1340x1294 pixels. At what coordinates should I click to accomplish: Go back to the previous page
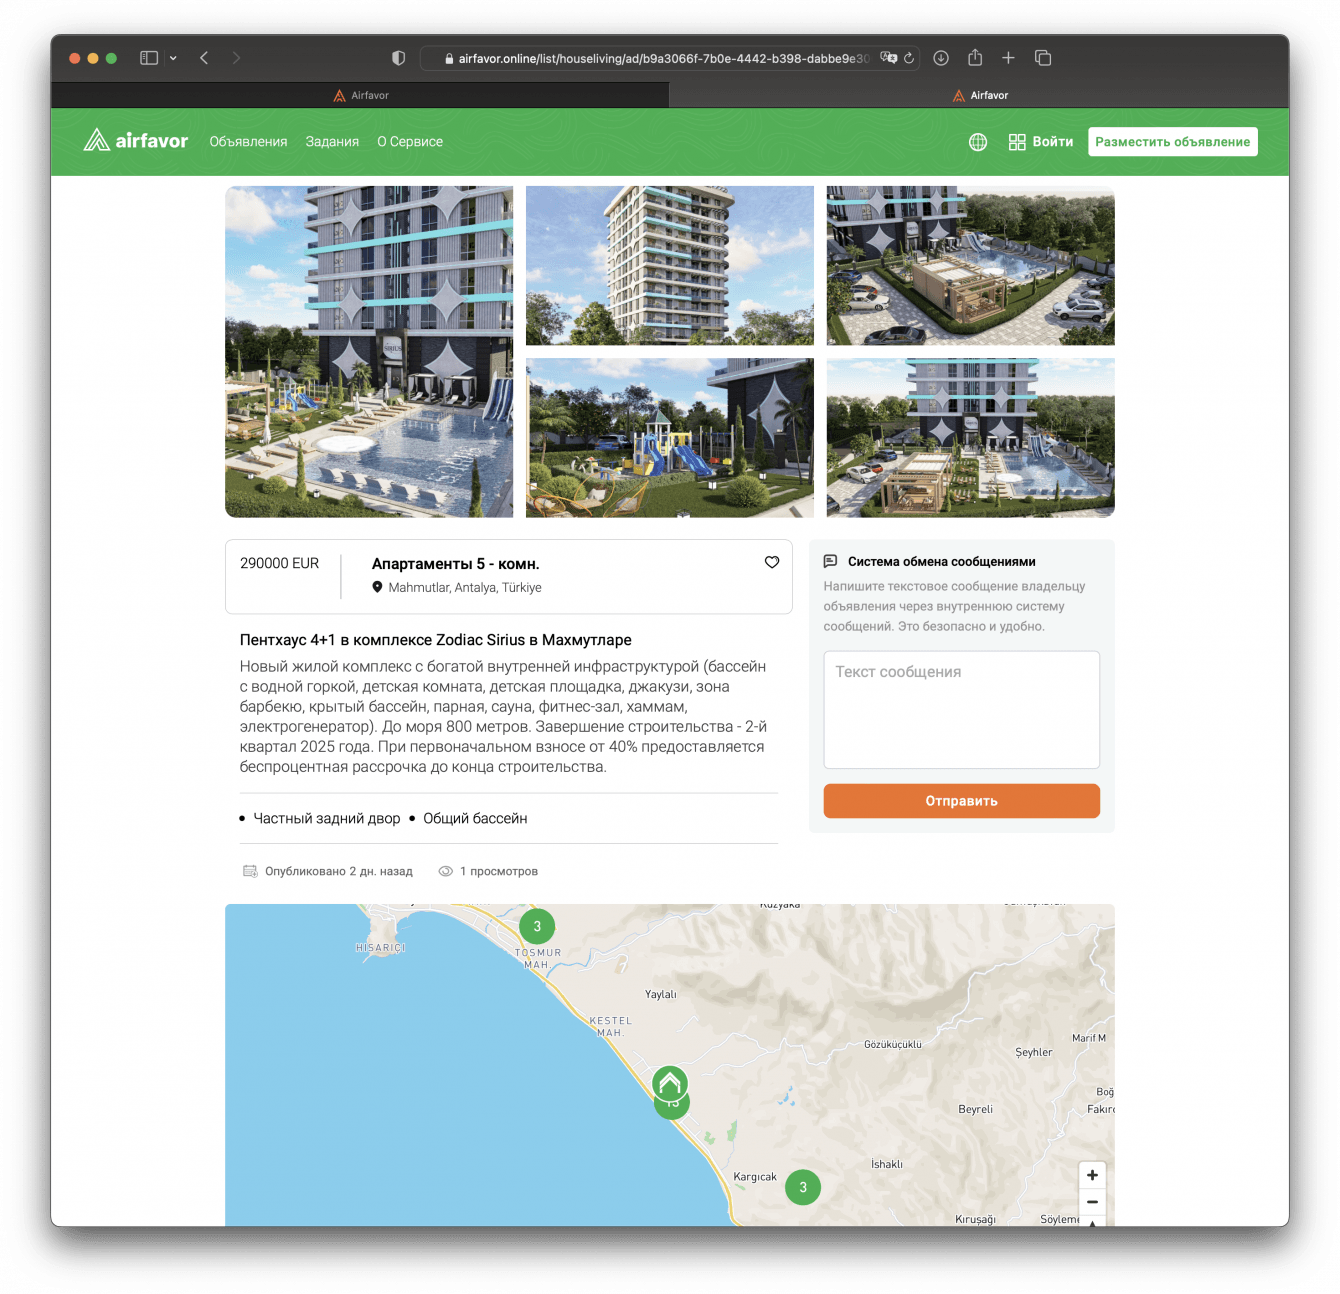[204, 58]
